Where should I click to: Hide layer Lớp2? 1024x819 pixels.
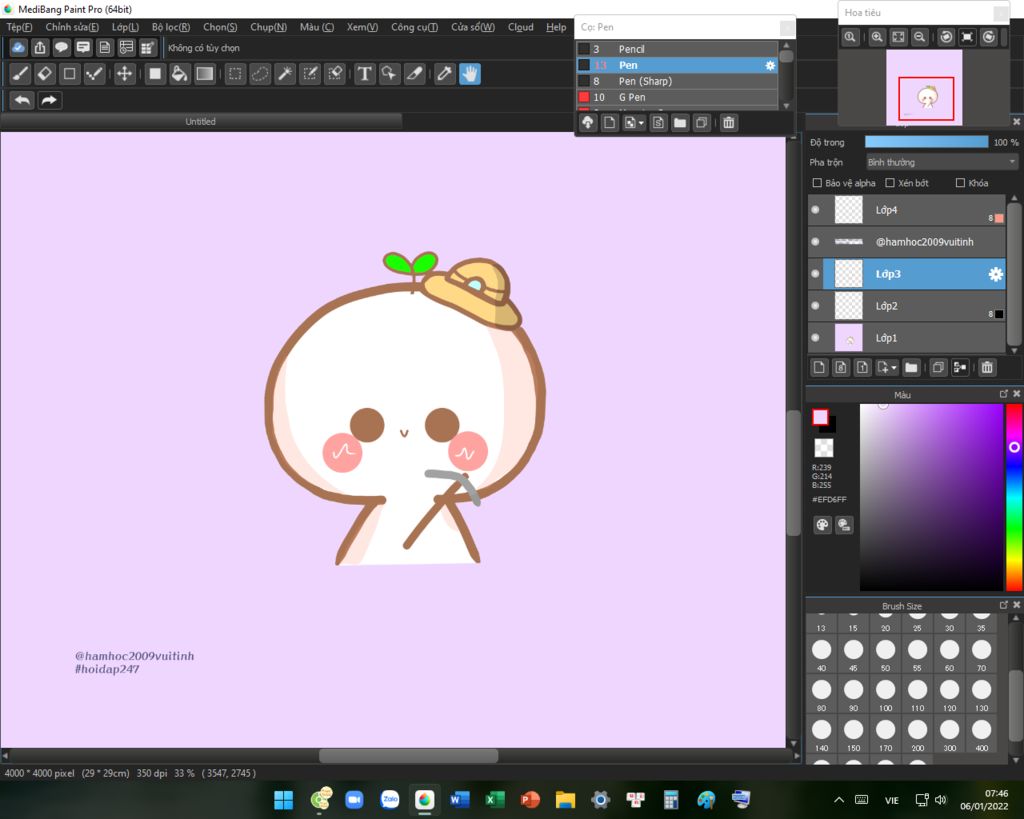(x=815, y=306)
